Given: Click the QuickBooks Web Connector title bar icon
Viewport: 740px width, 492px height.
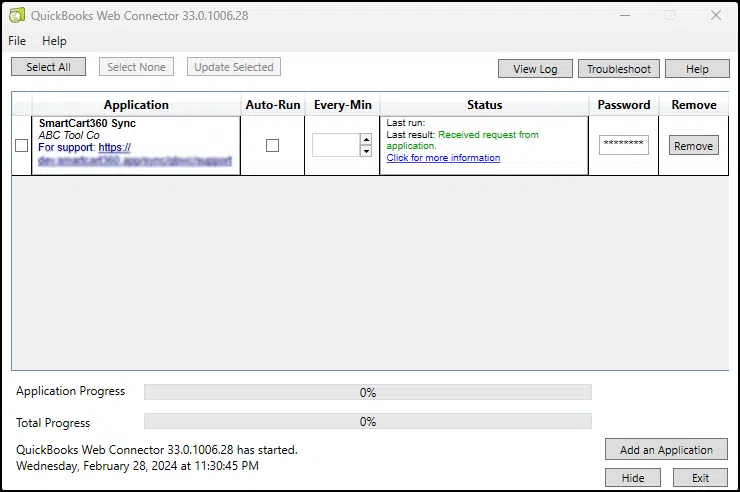Looking at the screenshot, I should pos(17,15).
